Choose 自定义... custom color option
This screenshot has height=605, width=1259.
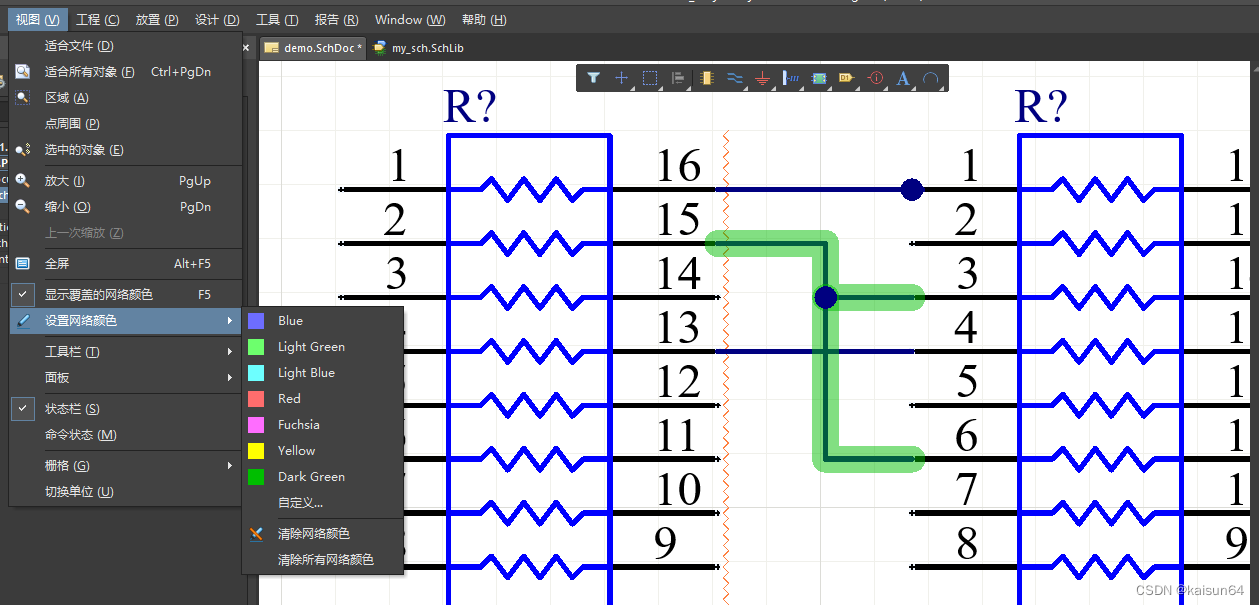point(300,503)
